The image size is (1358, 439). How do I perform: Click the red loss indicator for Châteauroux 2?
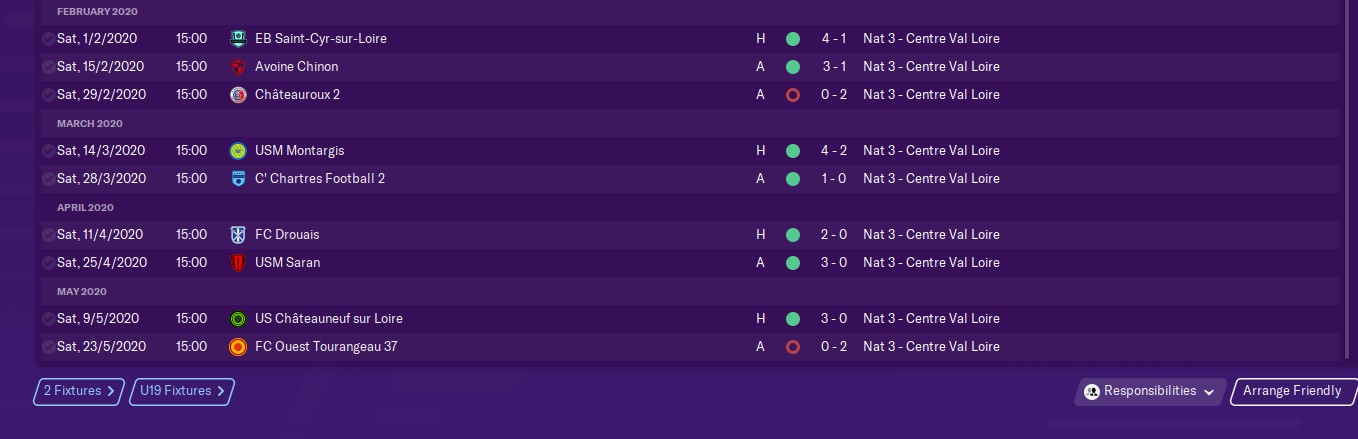click(793, 95)
